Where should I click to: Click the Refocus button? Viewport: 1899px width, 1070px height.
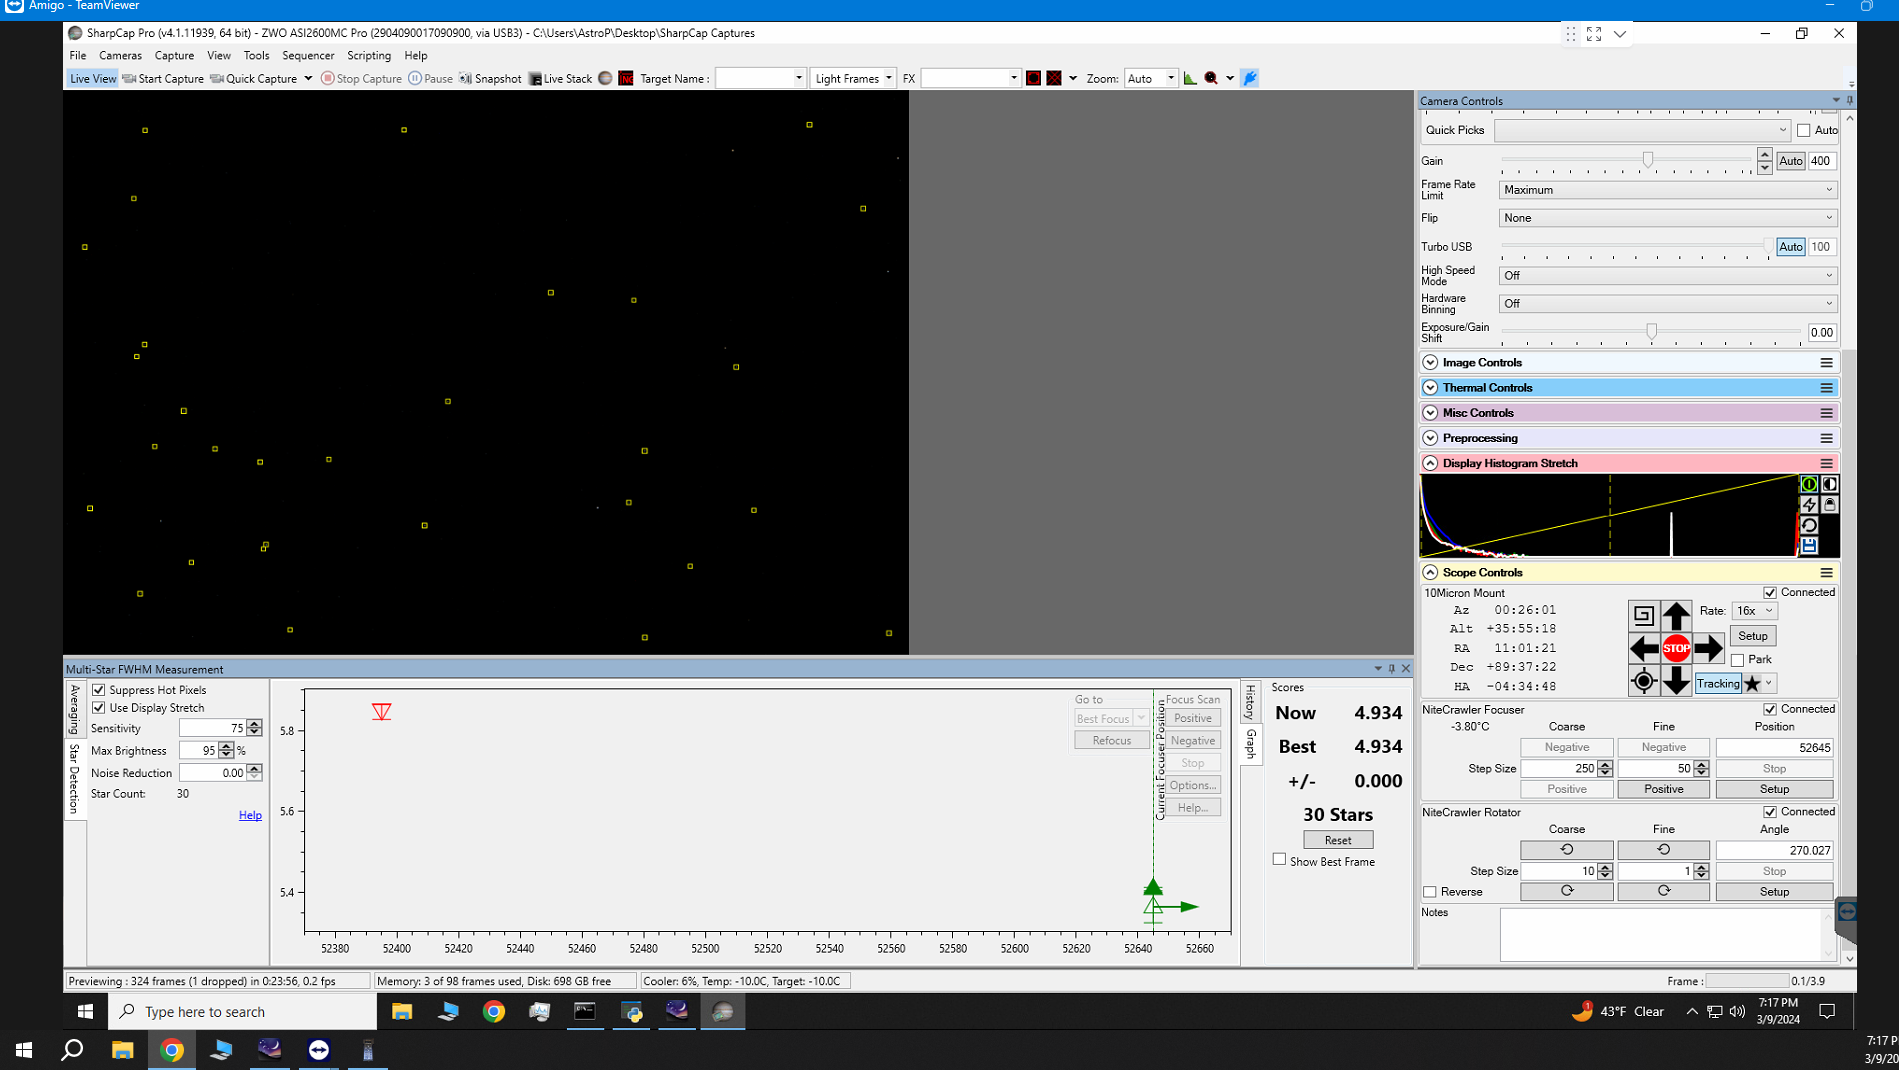pyautogui.click(x=1111, y=741)
